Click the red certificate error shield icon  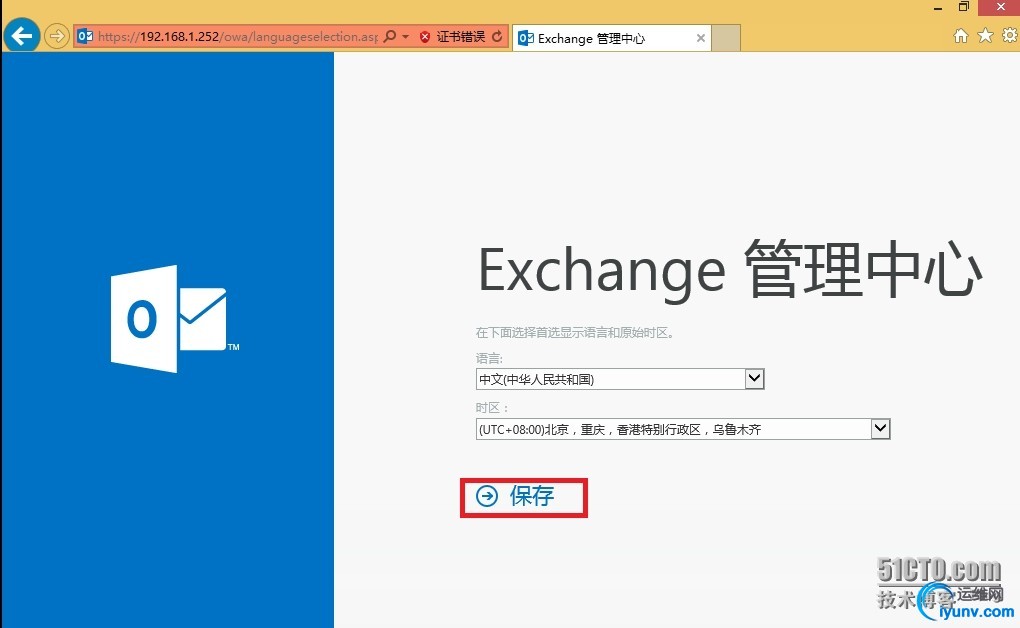(425, 37)
